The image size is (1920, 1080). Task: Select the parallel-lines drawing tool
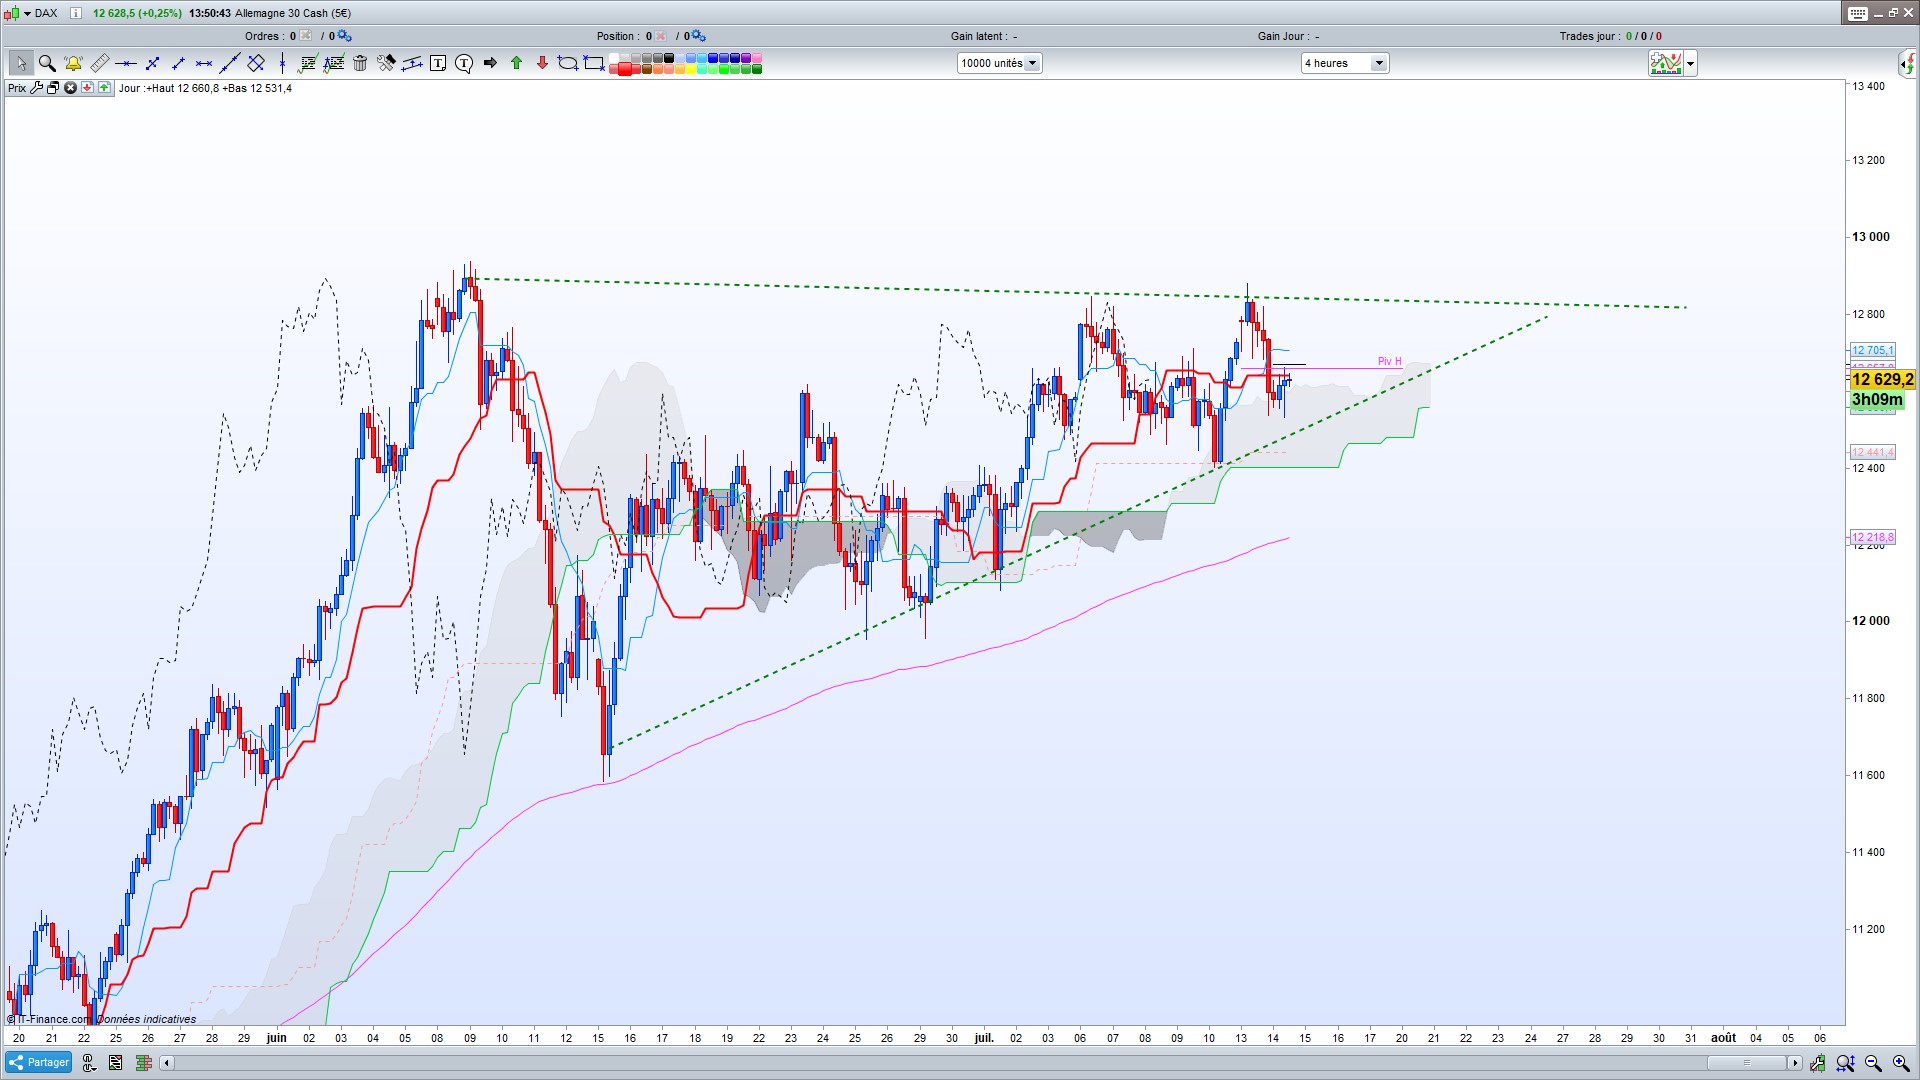point(412,63)
